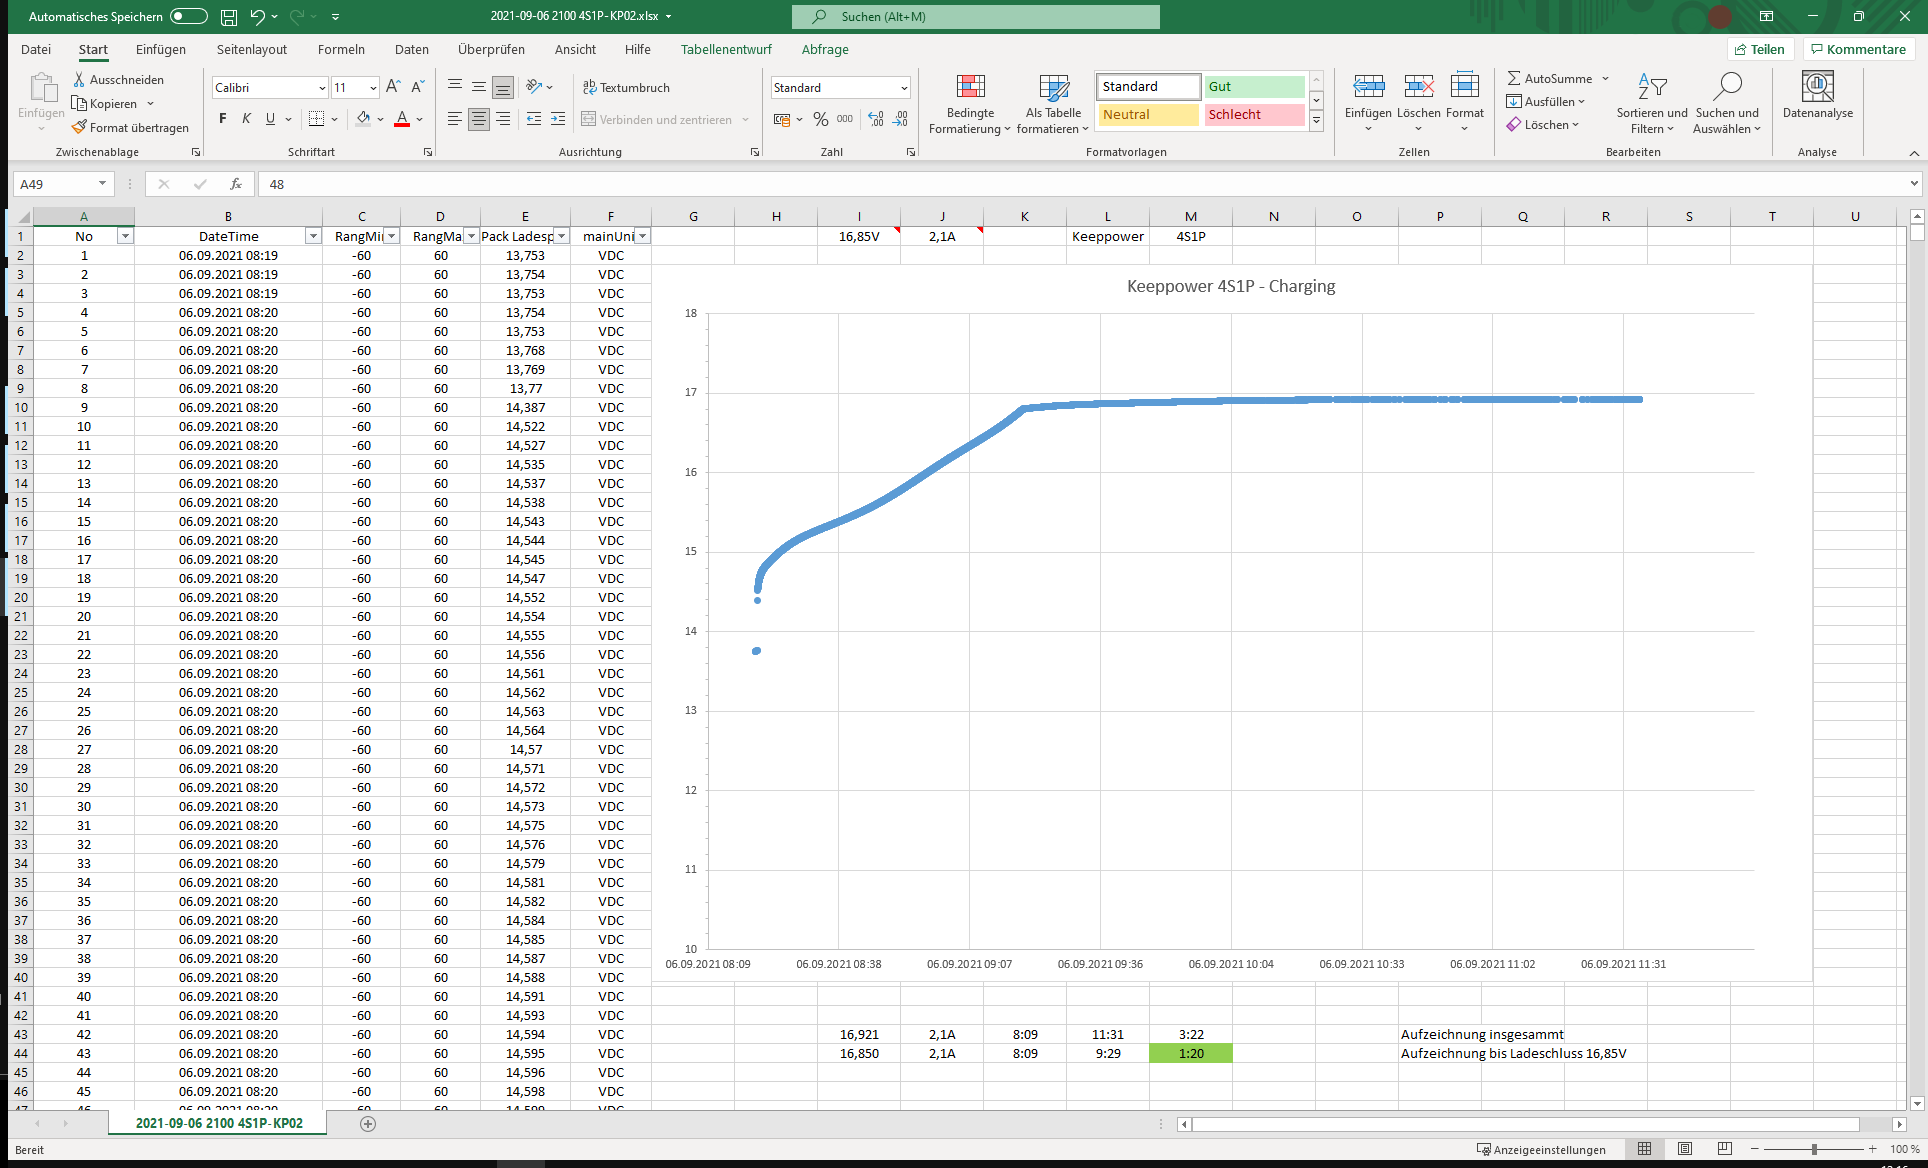The height and width of the screenshot is (1168, 1928).
Task: Toggle Textumbruch wrap text
Action: [x=626, y=88]
